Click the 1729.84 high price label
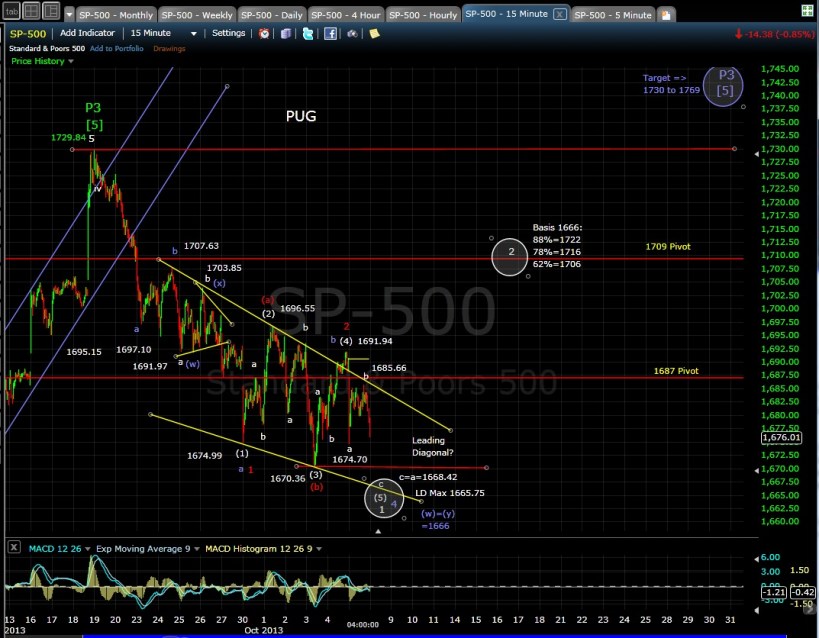 point(68,137)
